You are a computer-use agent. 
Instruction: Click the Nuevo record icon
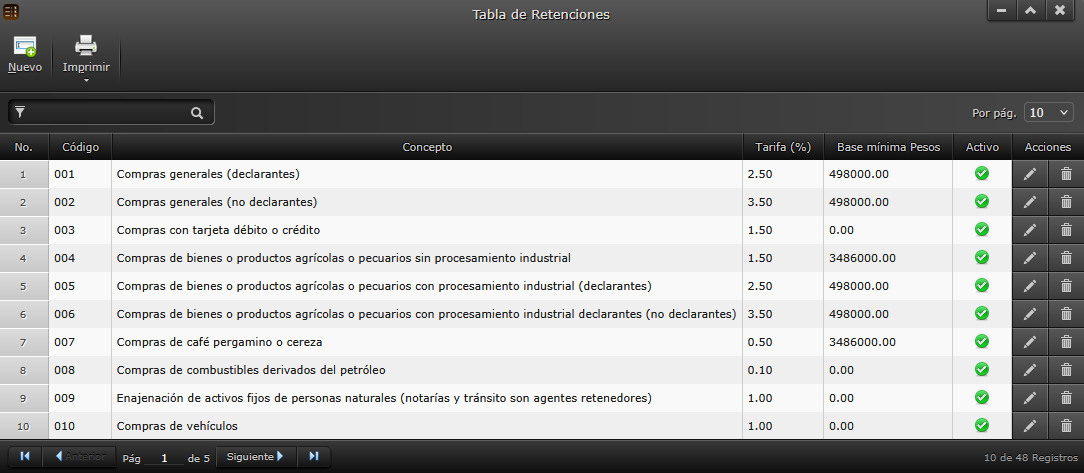pyautogui.click(x=25, y=47)
